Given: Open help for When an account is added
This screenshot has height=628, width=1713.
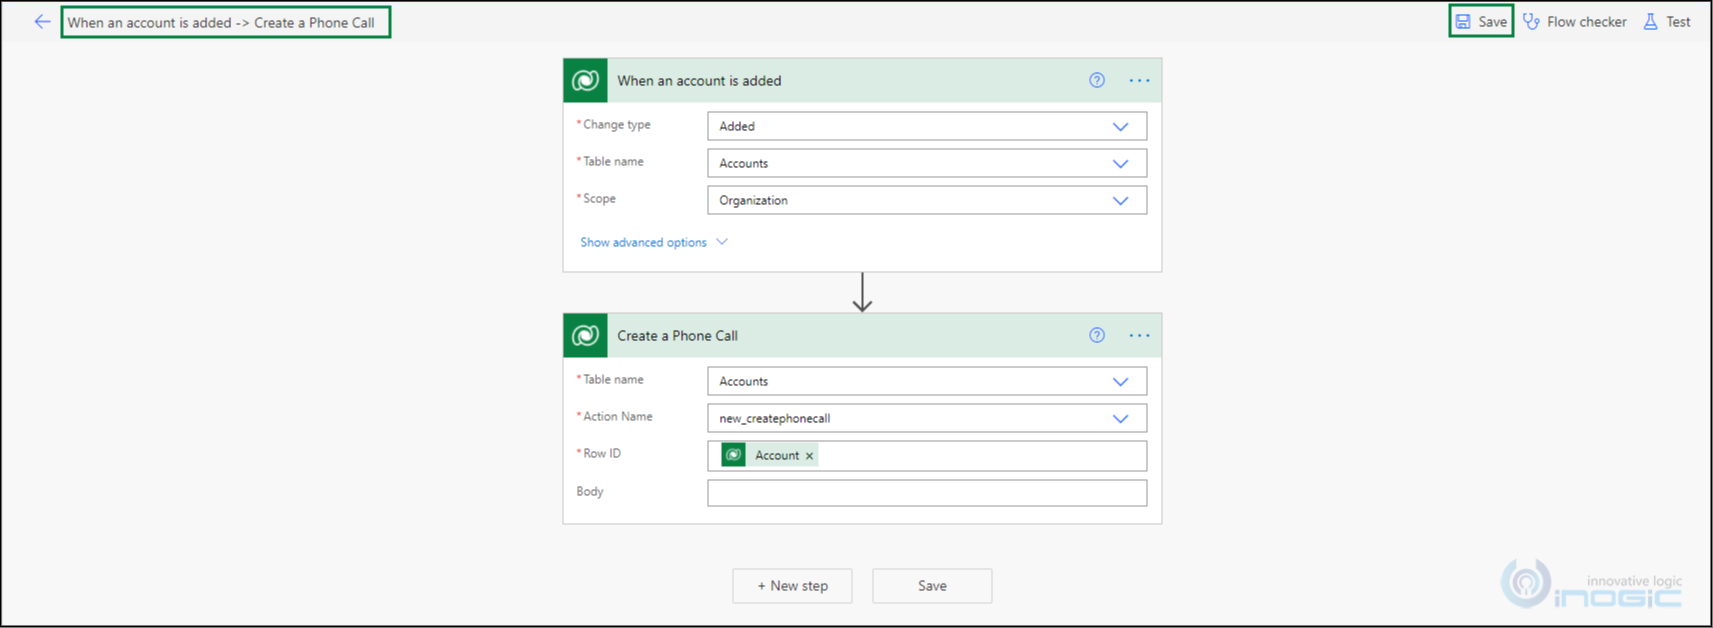Looking at the screenshot, I should (x=1097, y=81).
